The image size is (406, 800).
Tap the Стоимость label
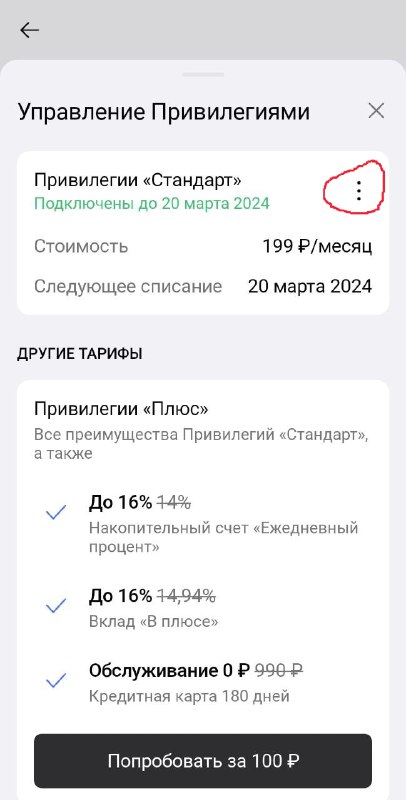[x=81, y=246]
